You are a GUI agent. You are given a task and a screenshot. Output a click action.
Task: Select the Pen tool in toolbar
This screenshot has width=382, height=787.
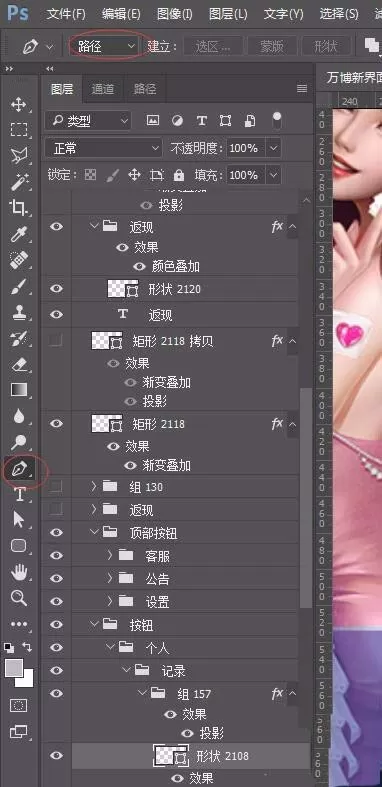(x=19, y=468)
